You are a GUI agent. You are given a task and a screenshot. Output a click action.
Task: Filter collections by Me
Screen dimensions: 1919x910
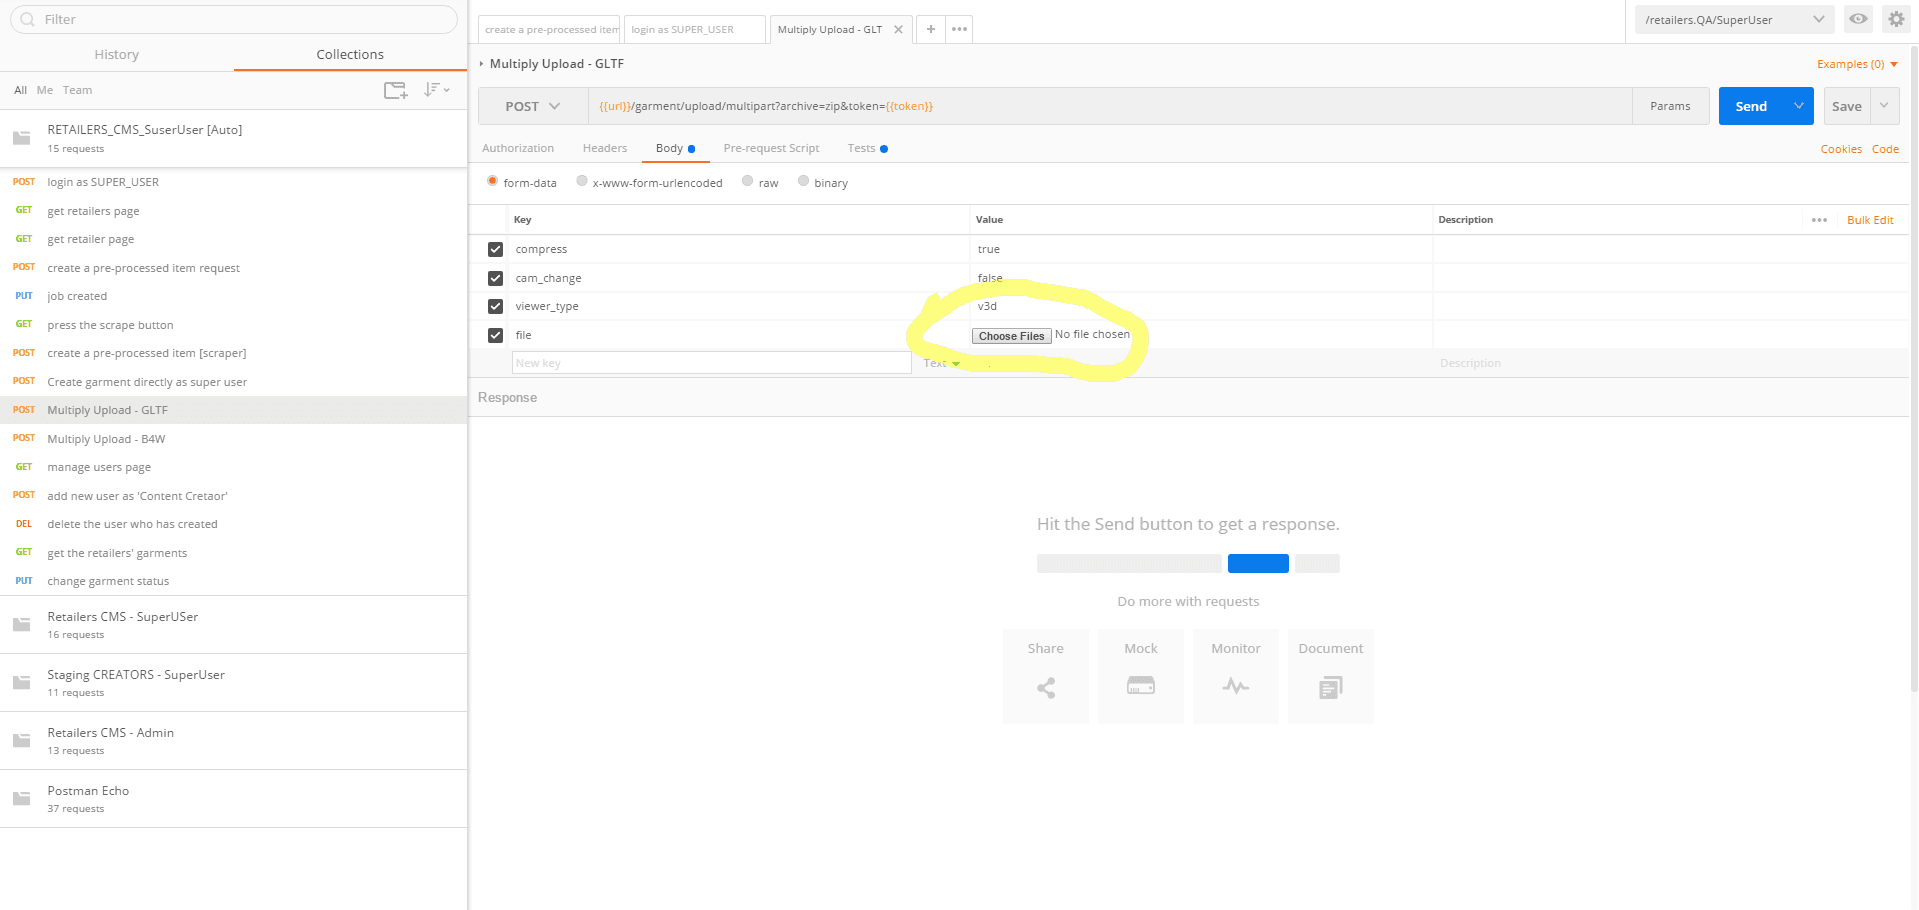pos(45,90)
